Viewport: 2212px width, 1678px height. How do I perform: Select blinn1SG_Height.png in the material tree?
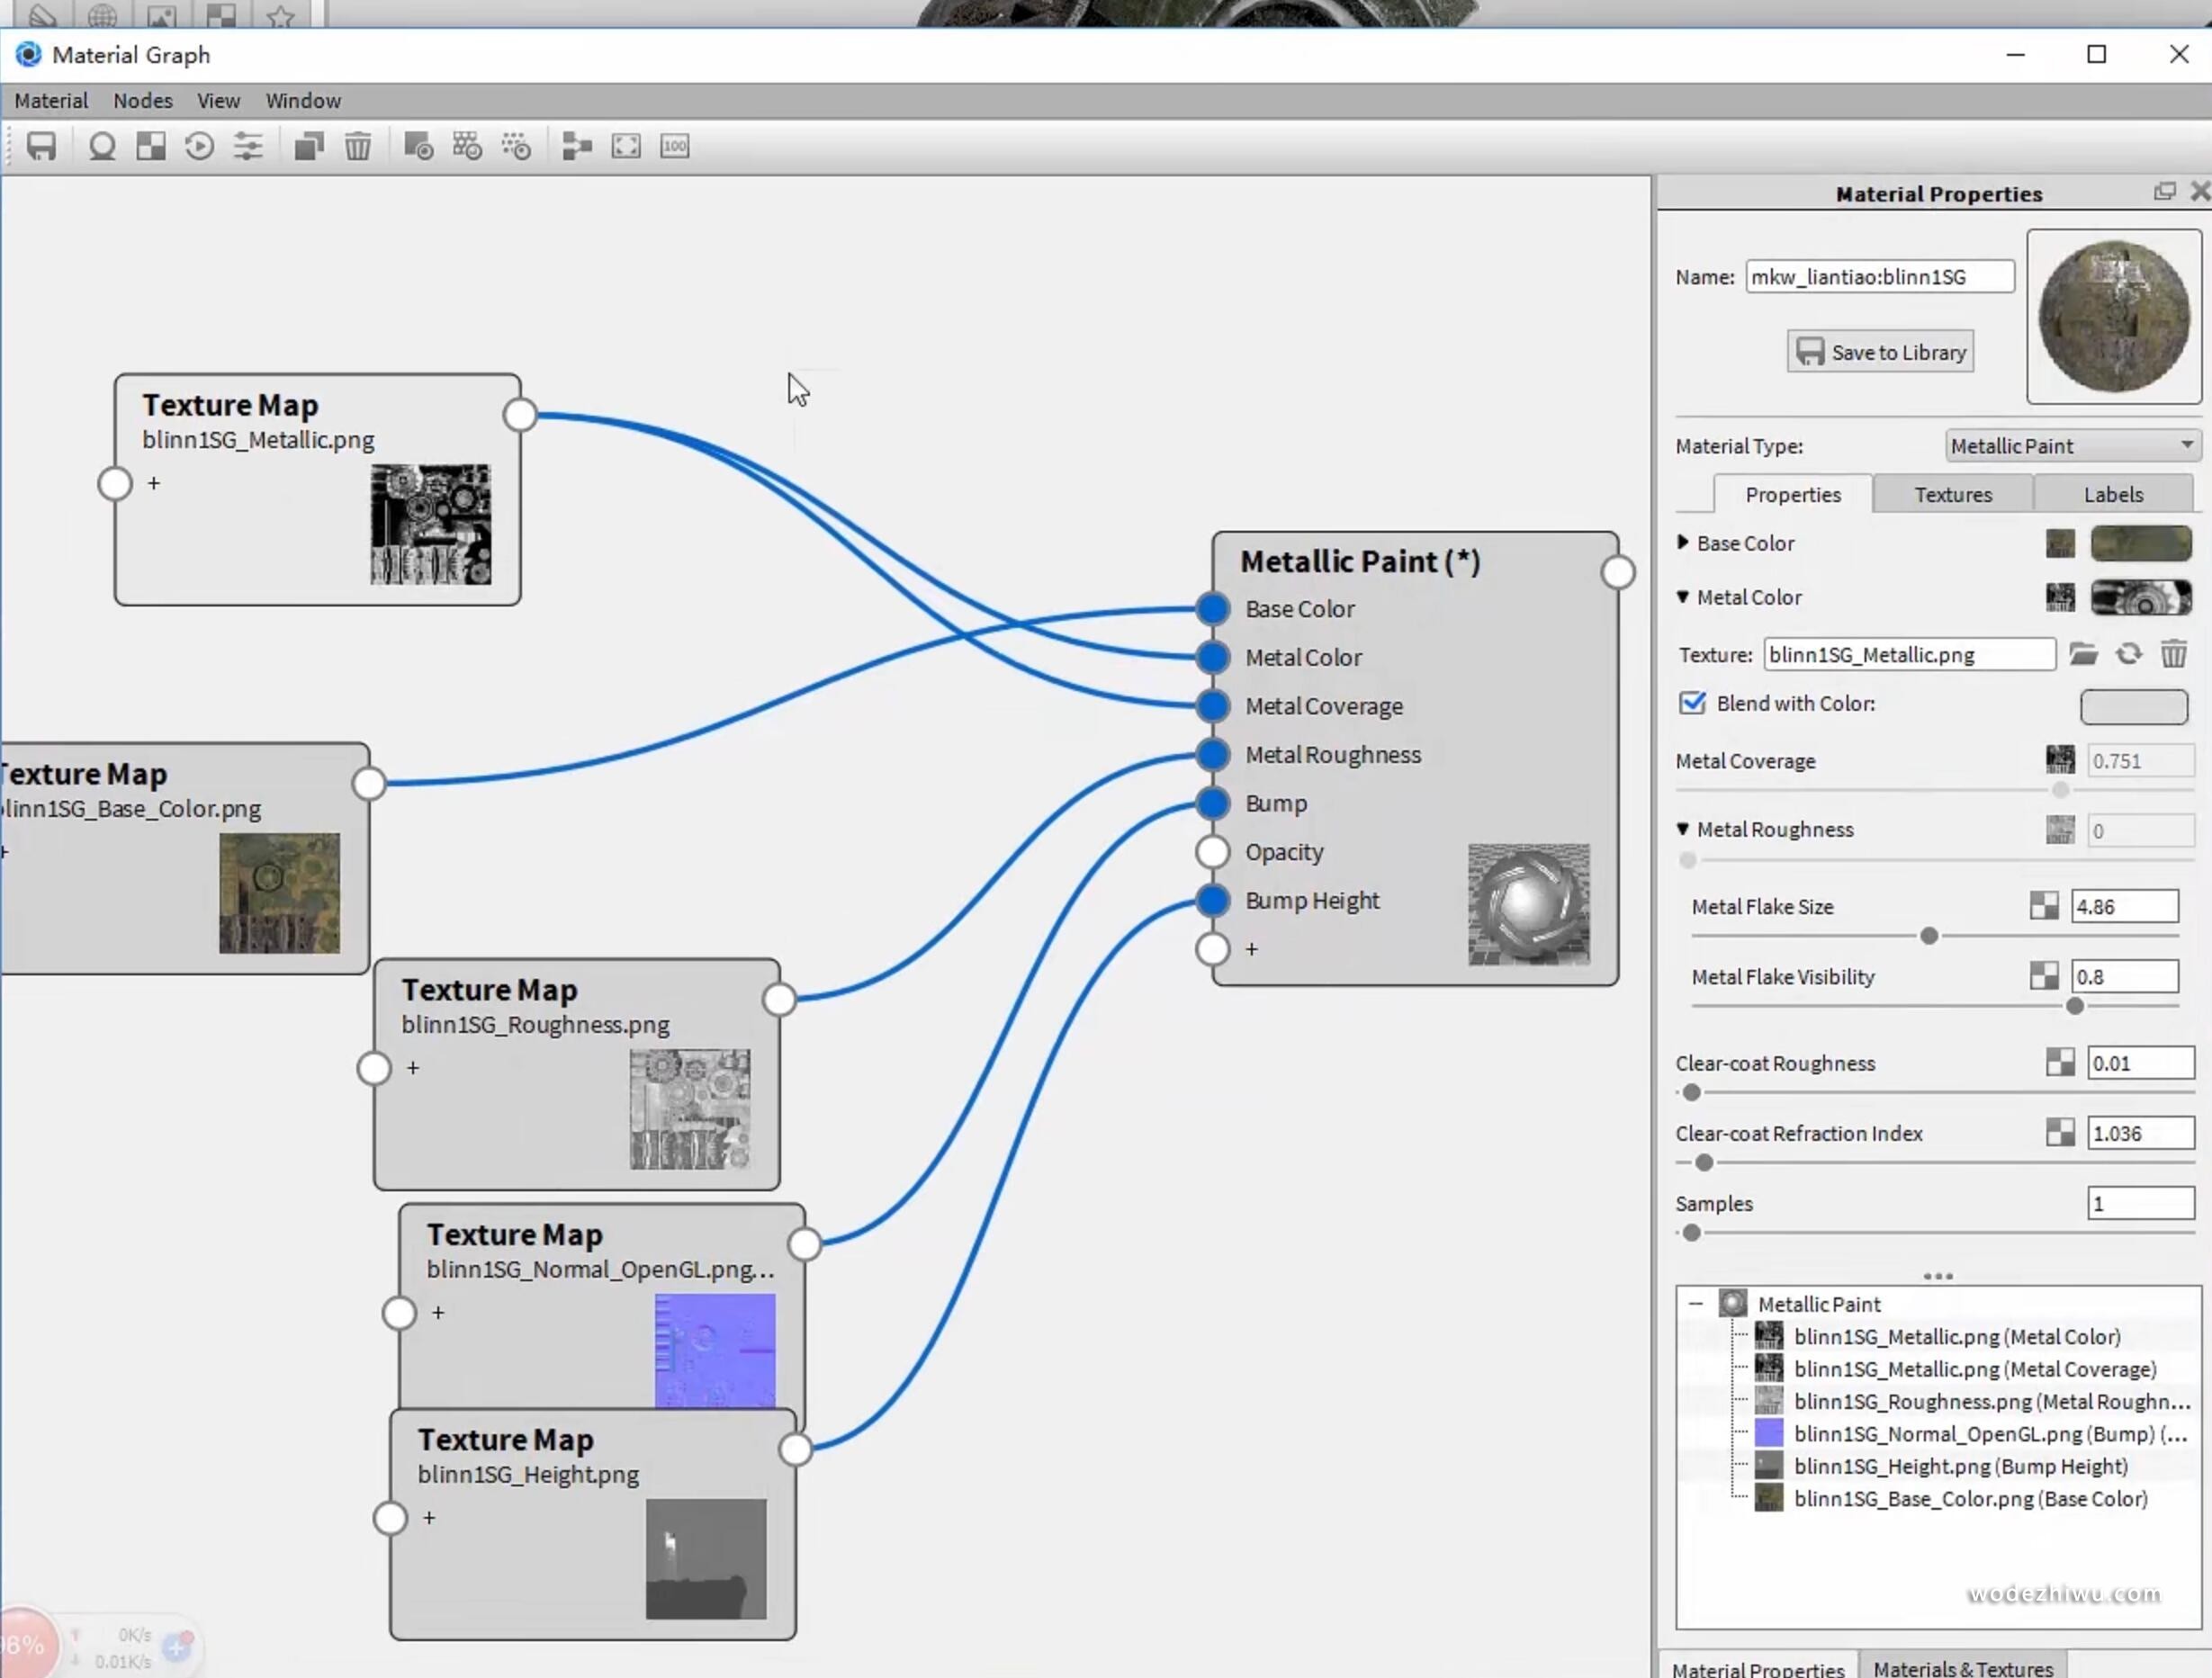point(1958,1467)
